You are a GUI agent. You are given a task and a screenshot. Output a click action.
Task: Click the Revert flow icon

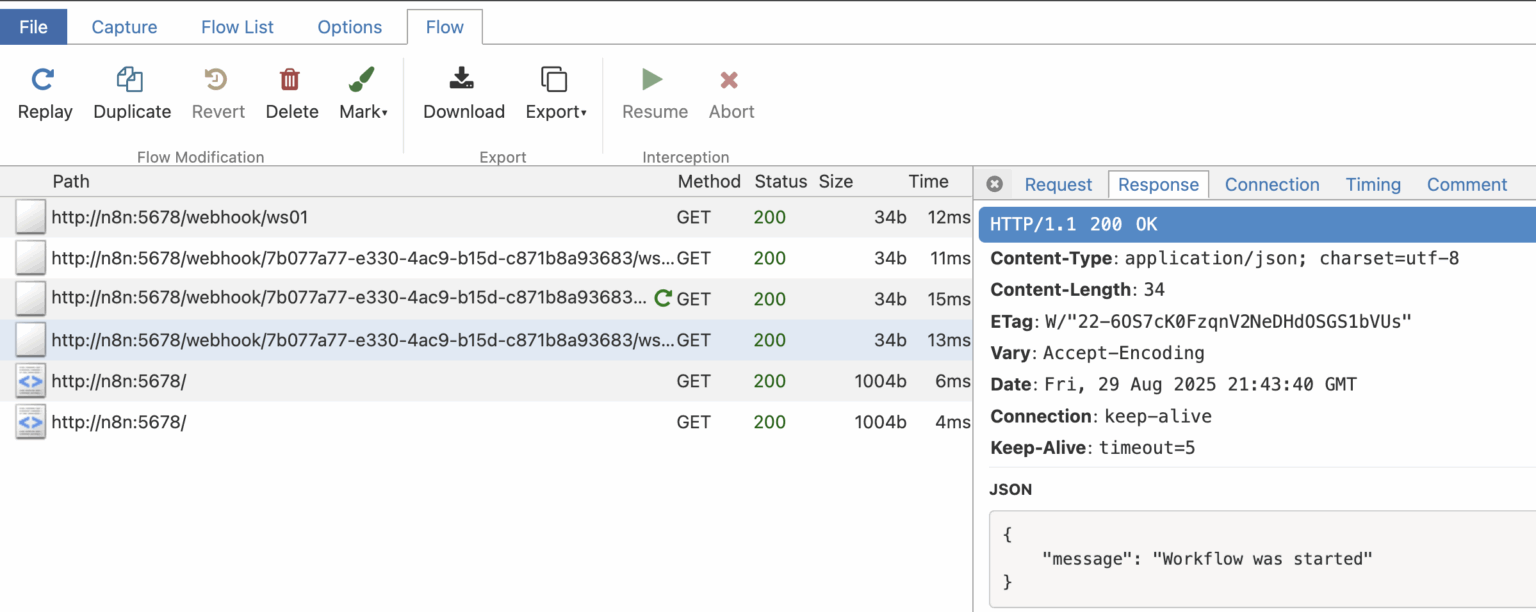217,80
